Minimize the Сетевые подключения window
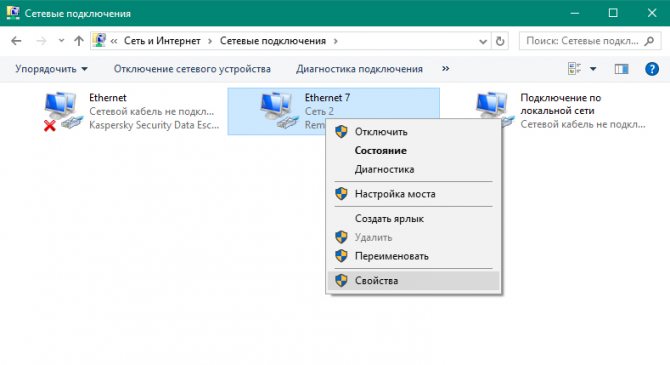The width and height of the screenshot is (670, 365). point(575,13)
